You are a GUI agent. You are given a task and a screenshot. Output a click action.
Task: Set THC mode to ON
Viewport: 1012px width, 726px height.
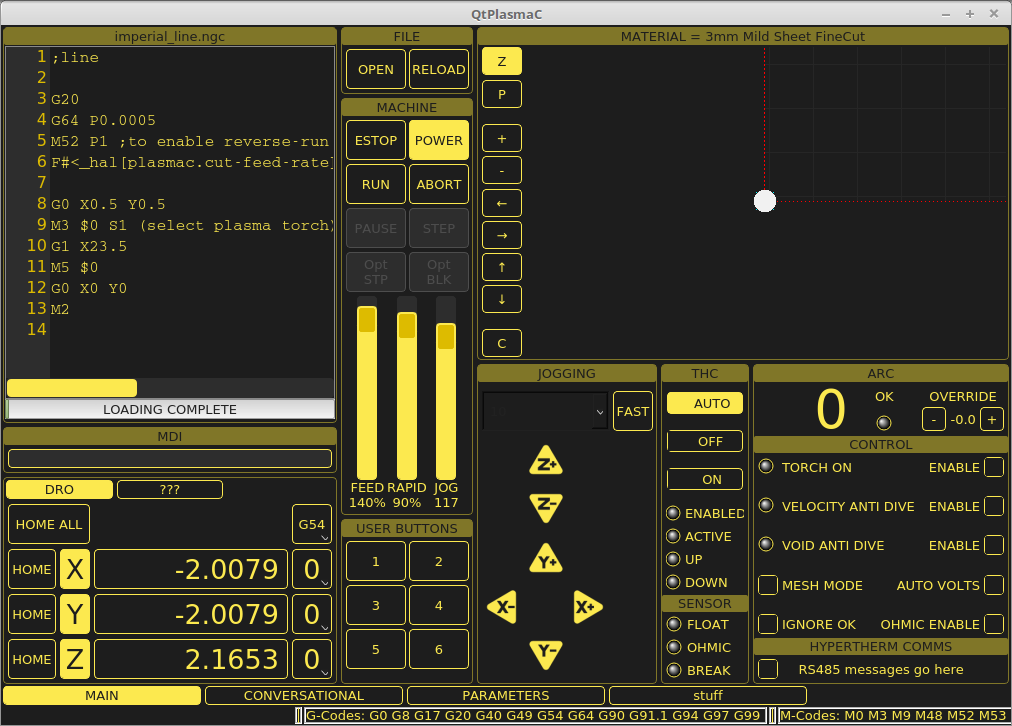point(705,479)
